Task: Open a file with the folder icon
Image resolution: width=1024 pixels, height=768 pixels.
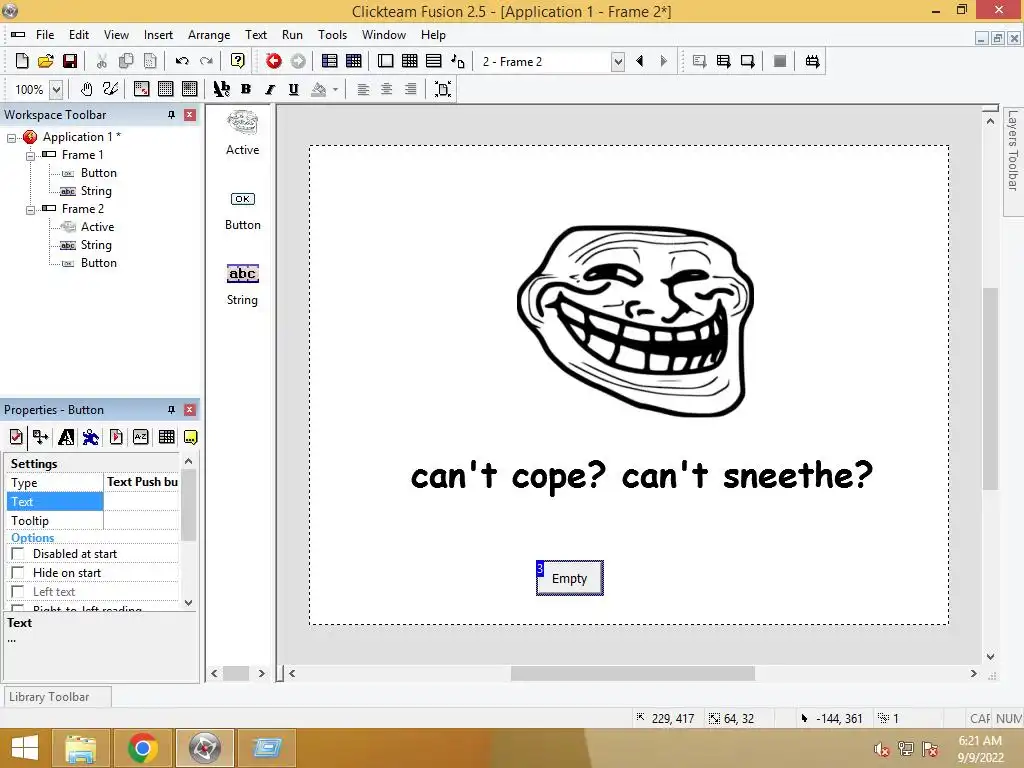Action: pyautogui.click(x=46, y=61)
